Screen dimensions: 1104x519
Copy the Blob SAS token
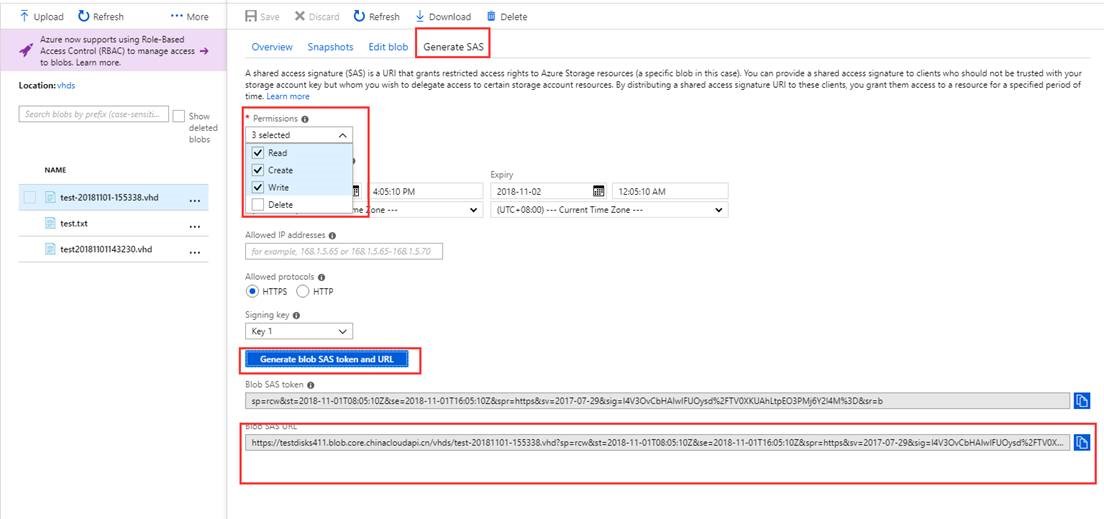[1081, 401]
